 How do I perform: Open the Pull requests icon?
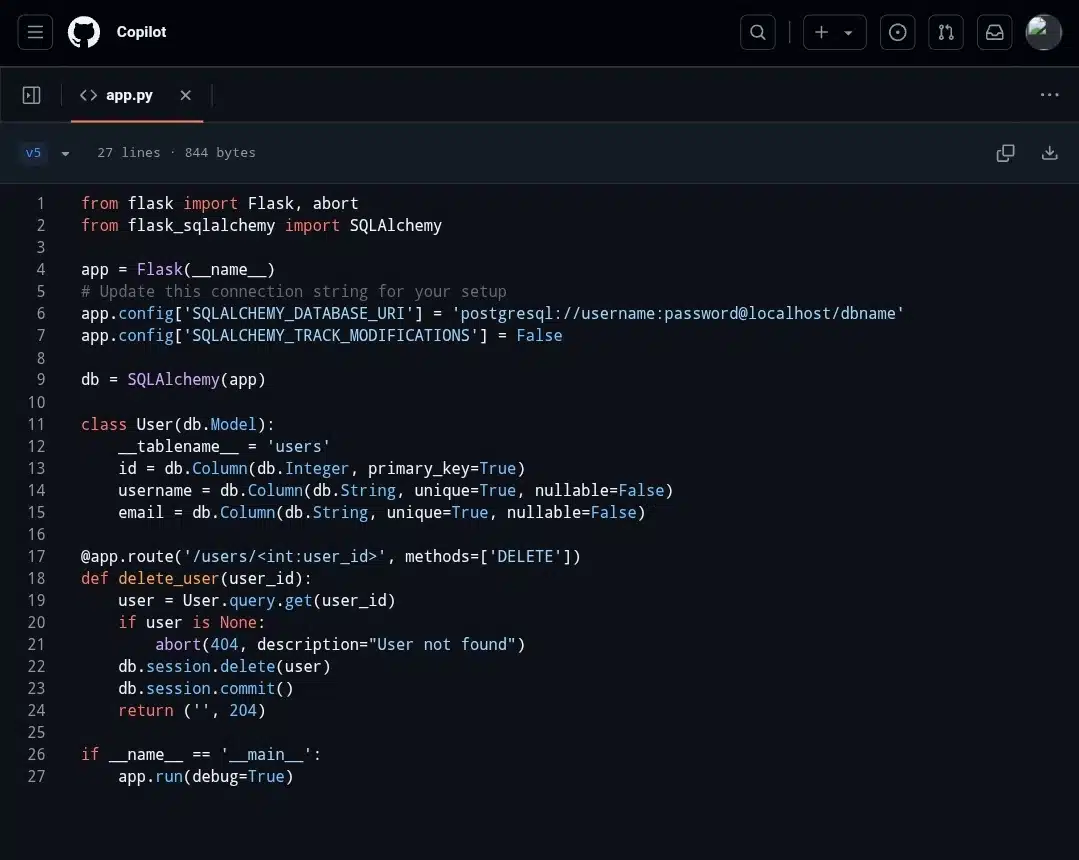point(946,32)
